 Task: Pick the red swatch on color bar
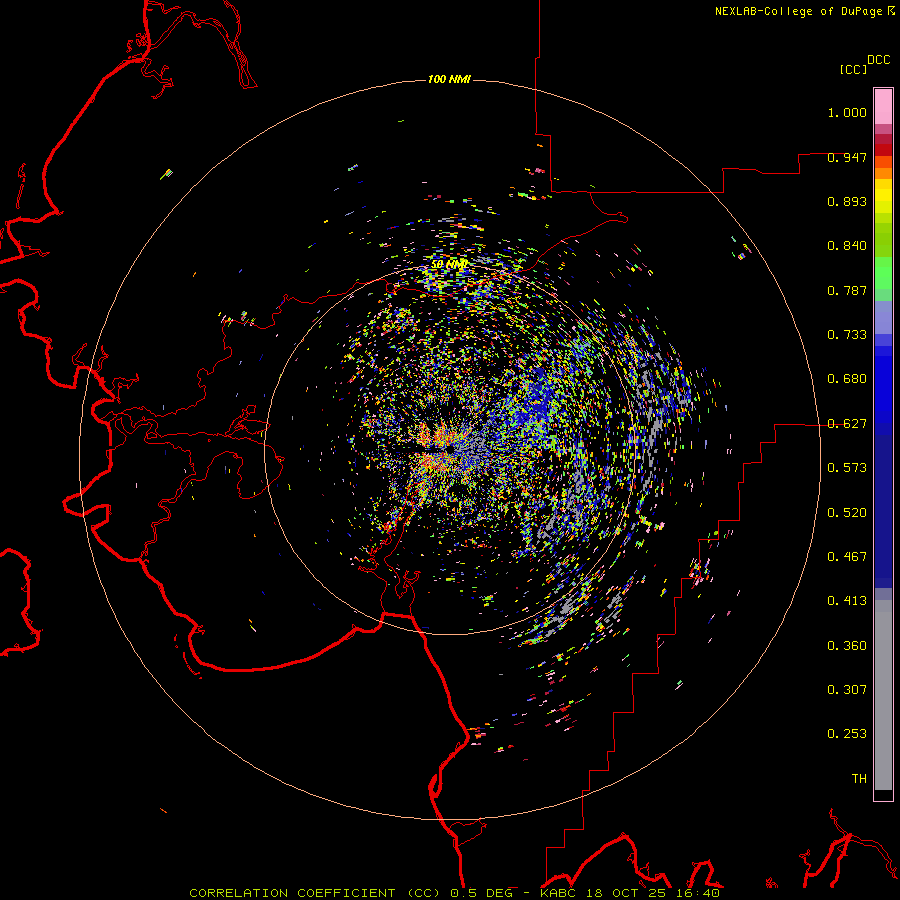(x=883, y=150)
